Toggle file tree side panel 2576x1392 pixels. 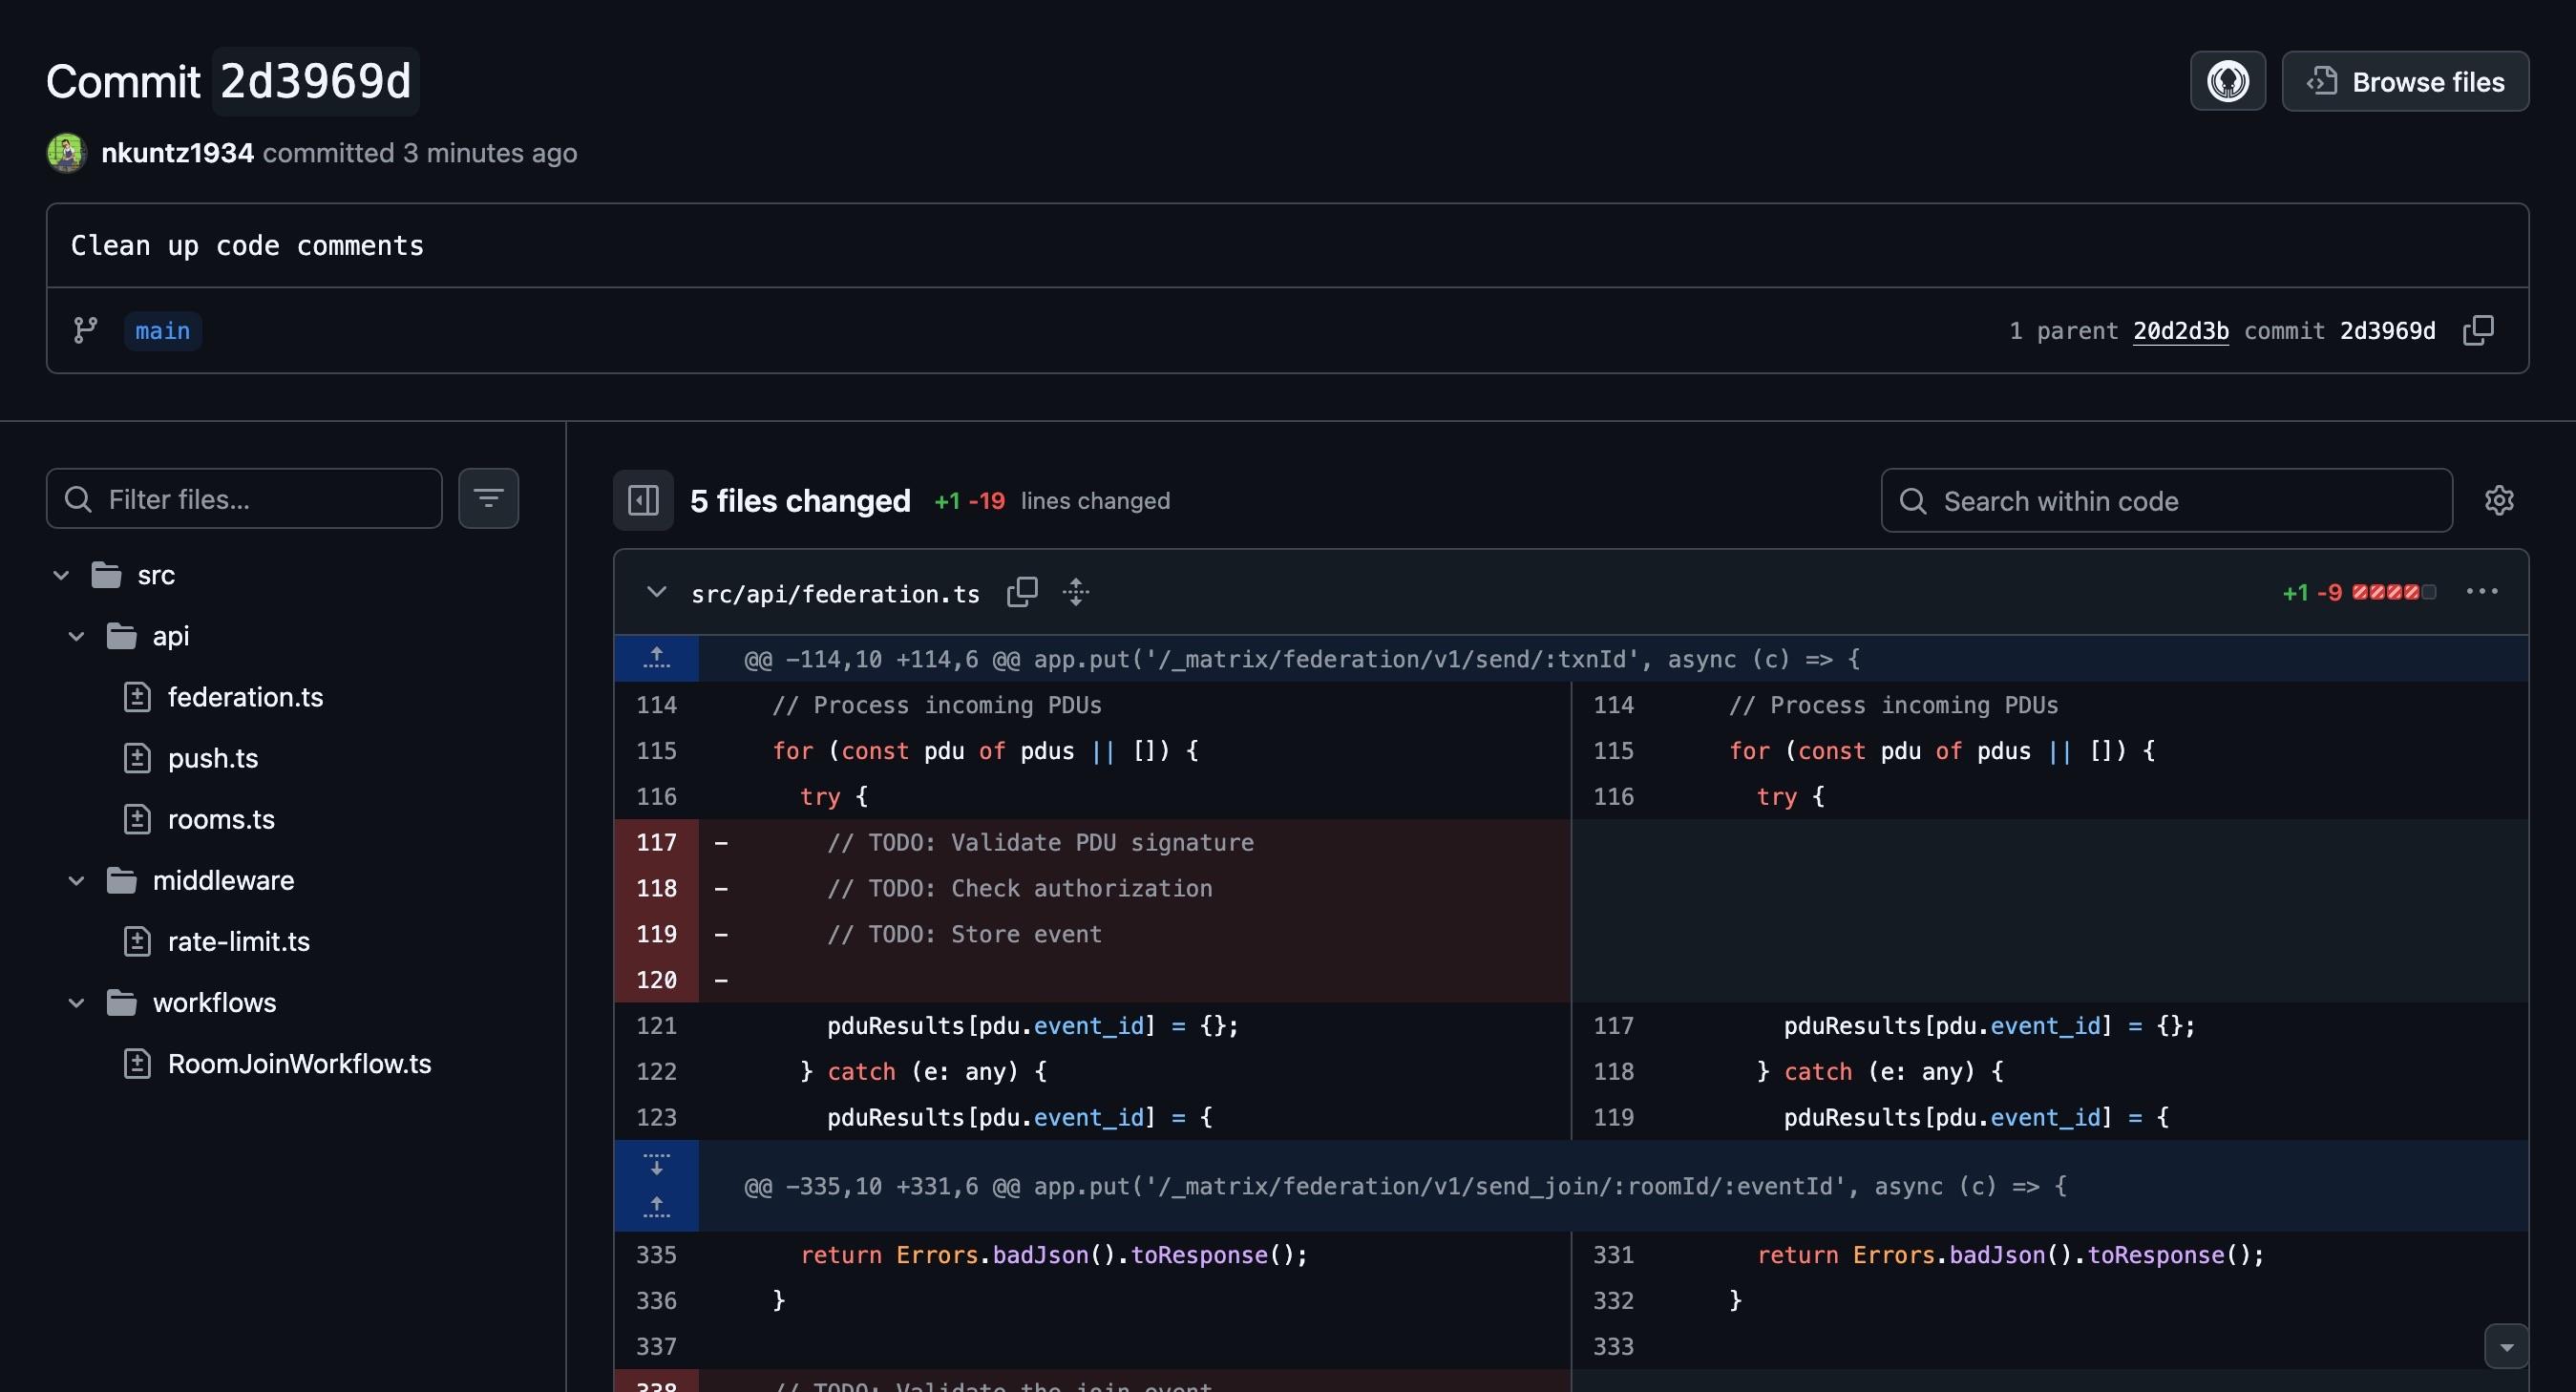[643, 500]
